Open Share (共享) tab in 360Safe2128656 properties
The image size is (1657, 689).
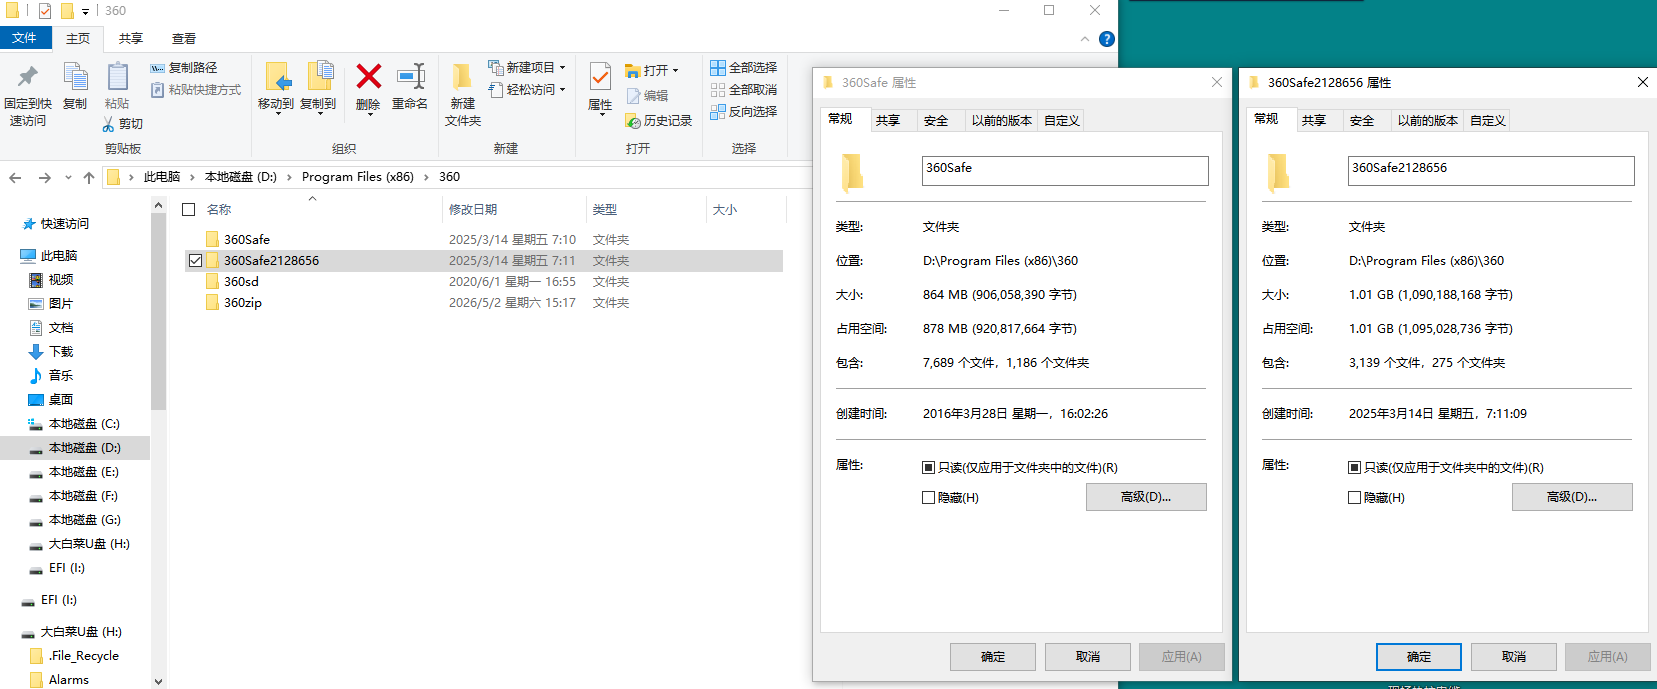coord(1314,121)
